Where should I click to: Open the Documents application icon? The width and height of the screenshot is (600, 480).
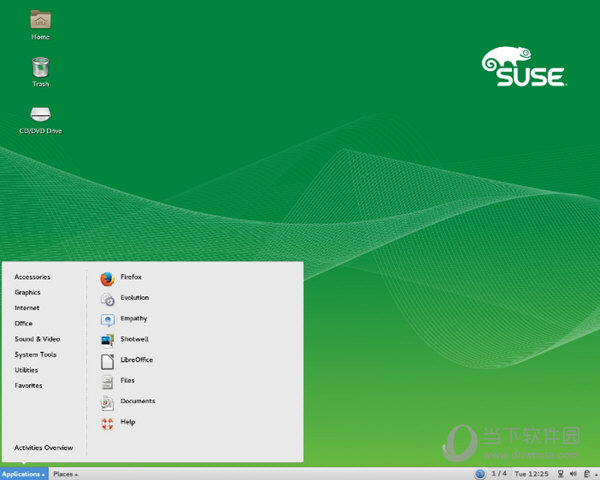[x=108, y=403]
